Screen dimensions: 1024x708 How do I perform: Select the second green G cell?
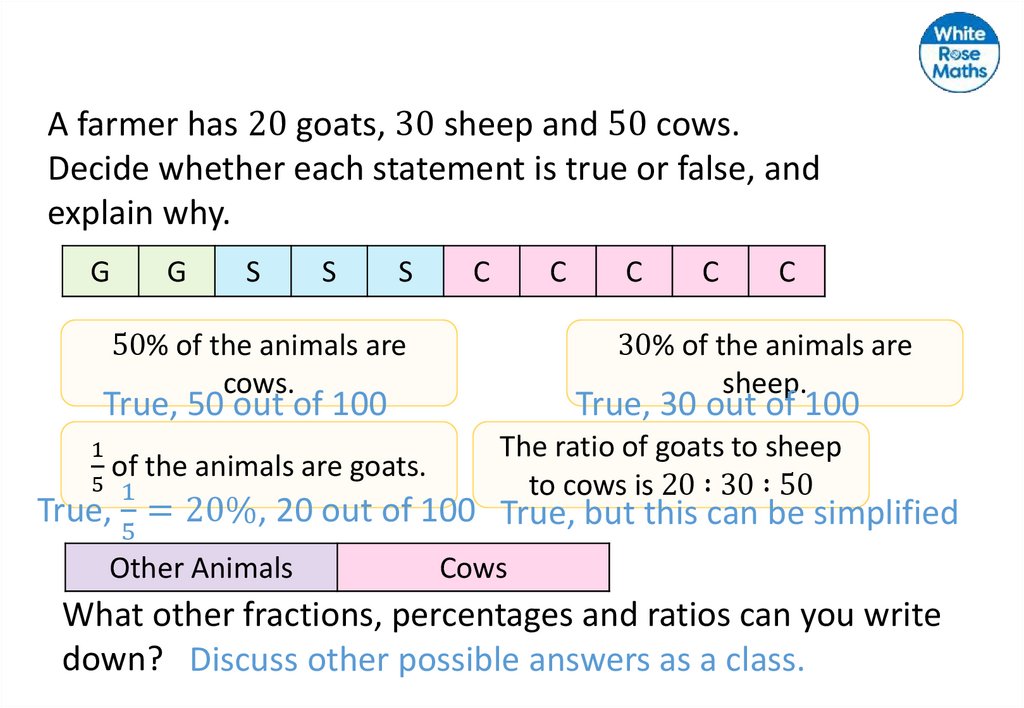coord(177,271)
